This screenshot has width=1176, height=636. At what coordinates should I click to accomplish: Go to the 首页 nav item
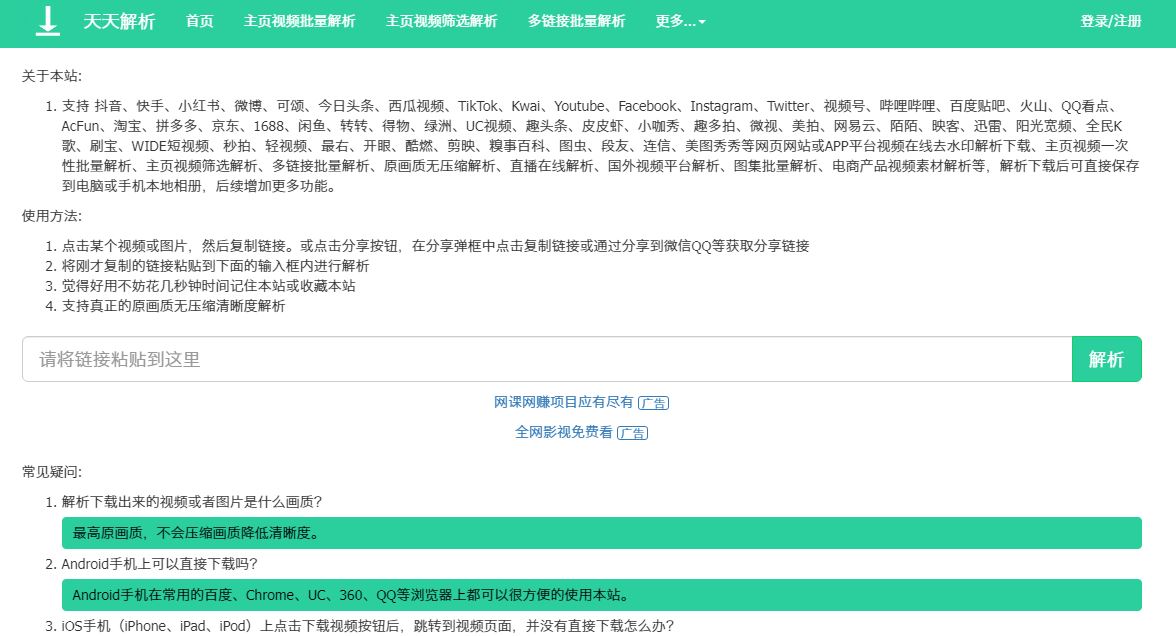(200, 21)
